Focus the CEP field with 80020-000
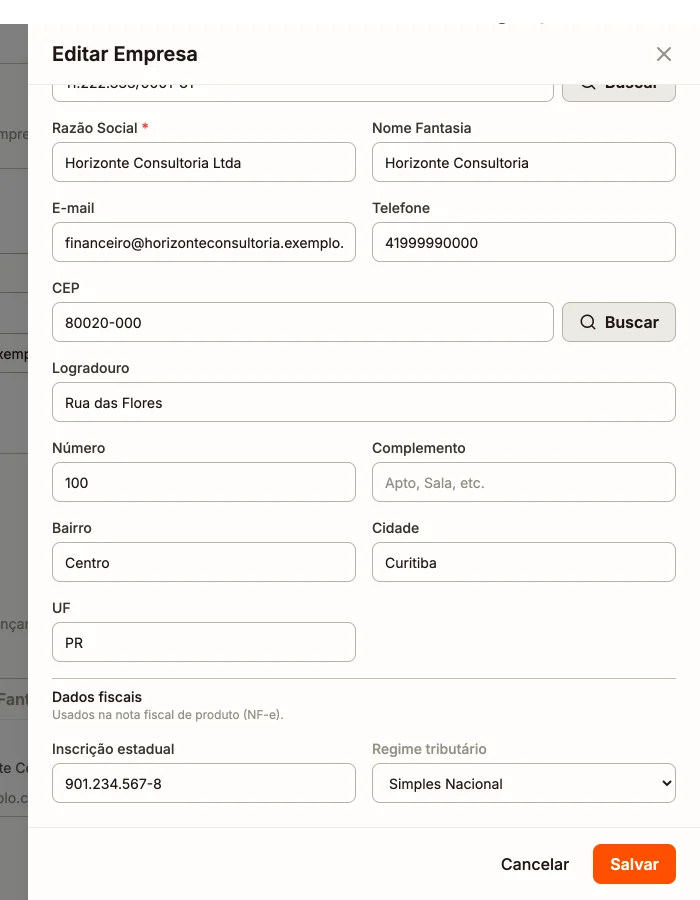The image size is (700, 900). click(x=302, y=322)
